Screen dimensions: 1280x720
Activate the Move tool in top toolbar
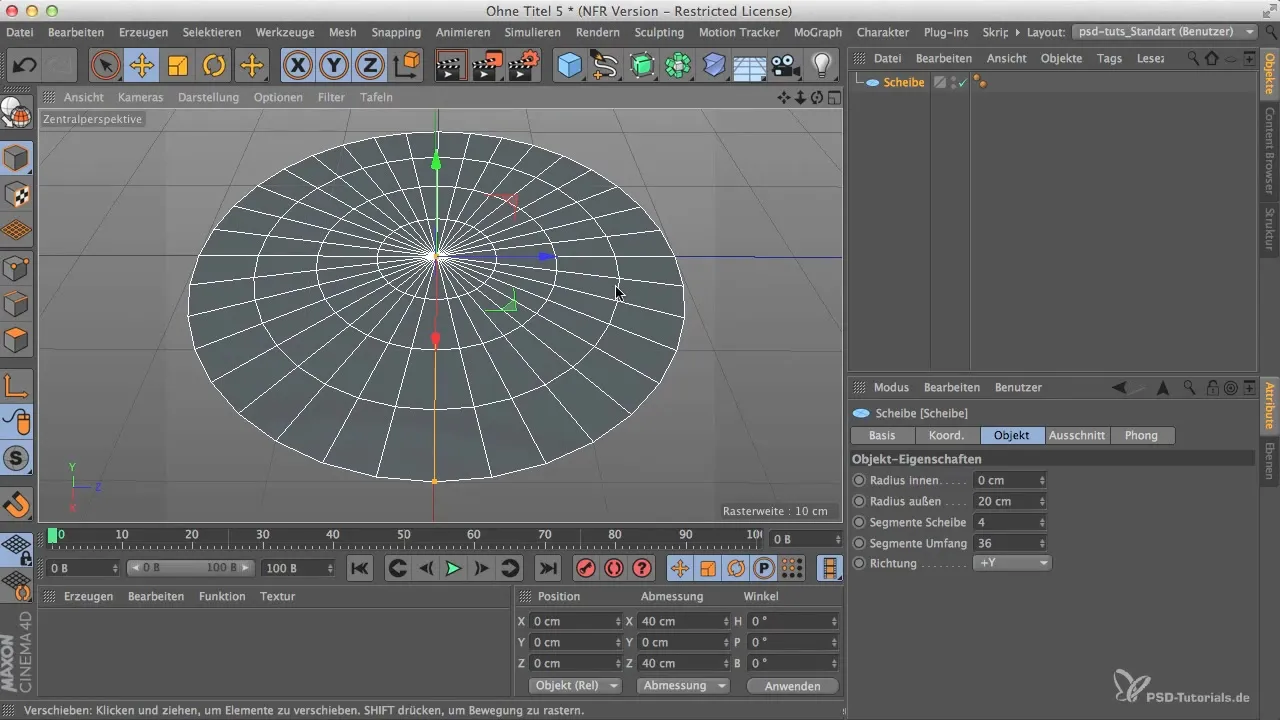[x=141, y=66]
